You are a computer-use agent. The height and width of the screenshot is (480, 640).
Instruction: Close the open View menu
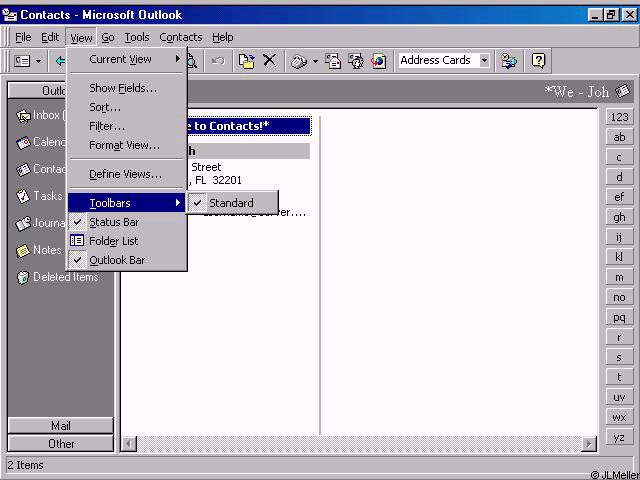(81, 37)
